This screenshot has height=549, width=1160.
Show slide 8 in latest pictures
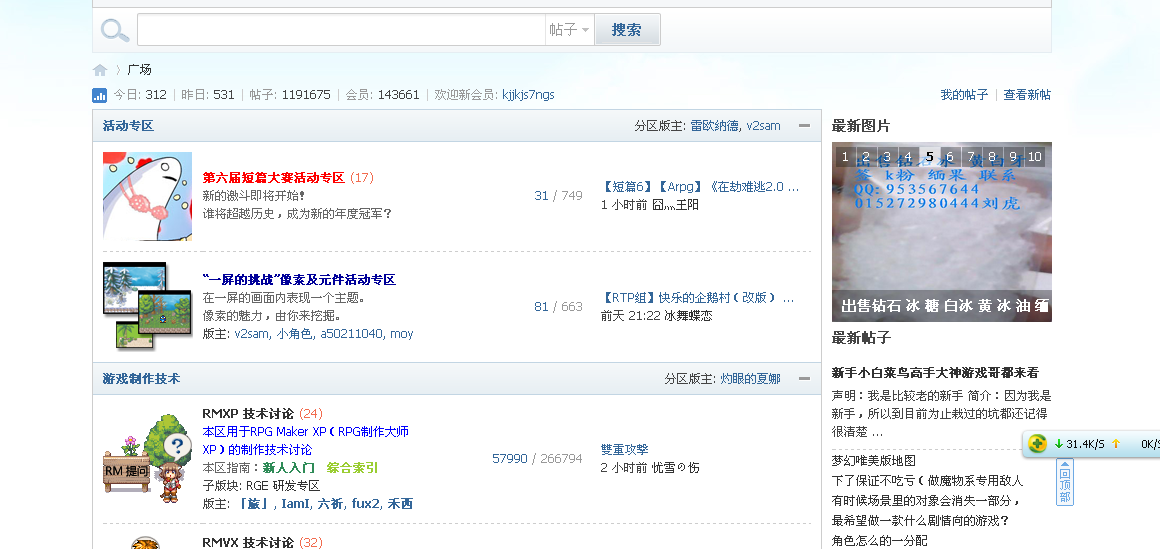[992, 157]
